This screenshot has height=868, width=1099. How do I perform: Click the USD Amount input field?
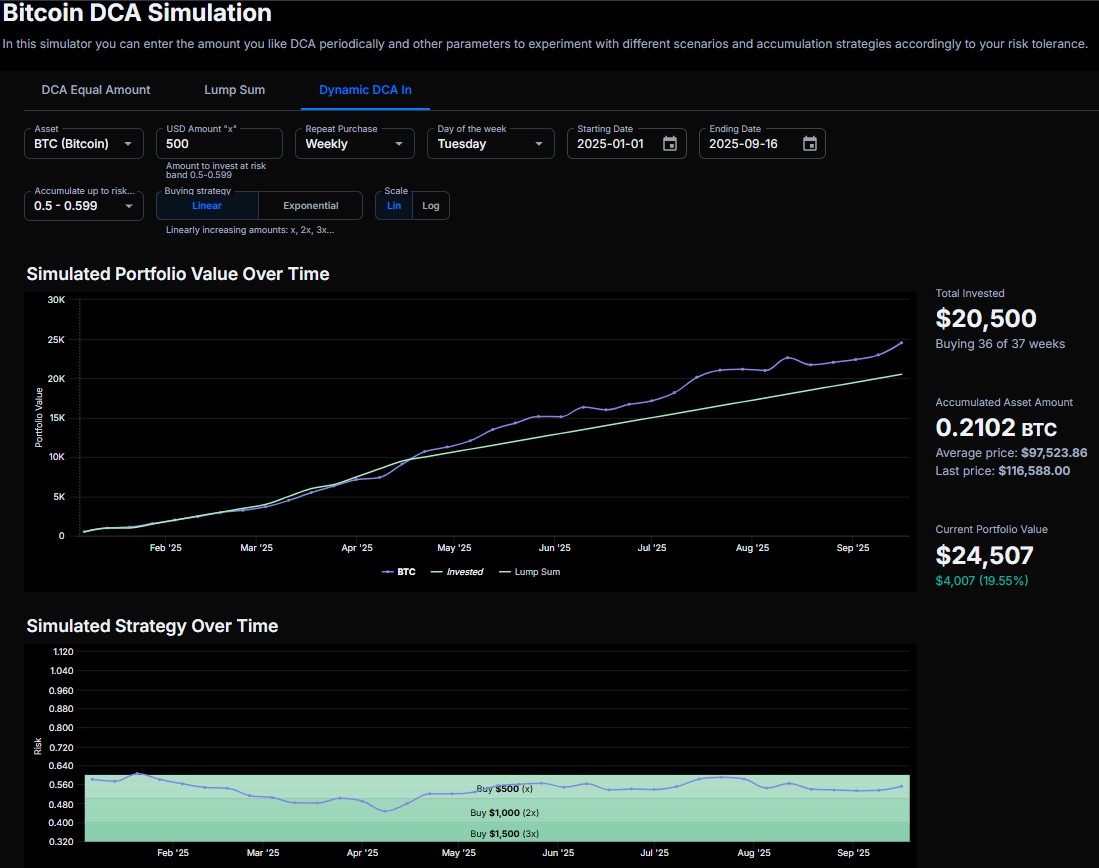(218, 144)
